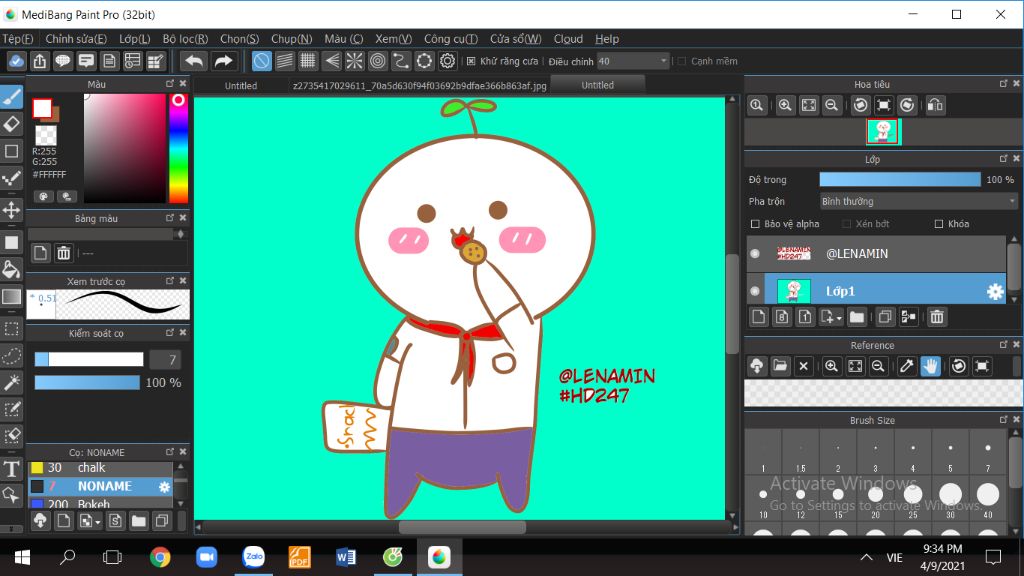Toggle Khử răng cưa checkbox
Viewport: 1024px width, 576px height.
[471, 61]
